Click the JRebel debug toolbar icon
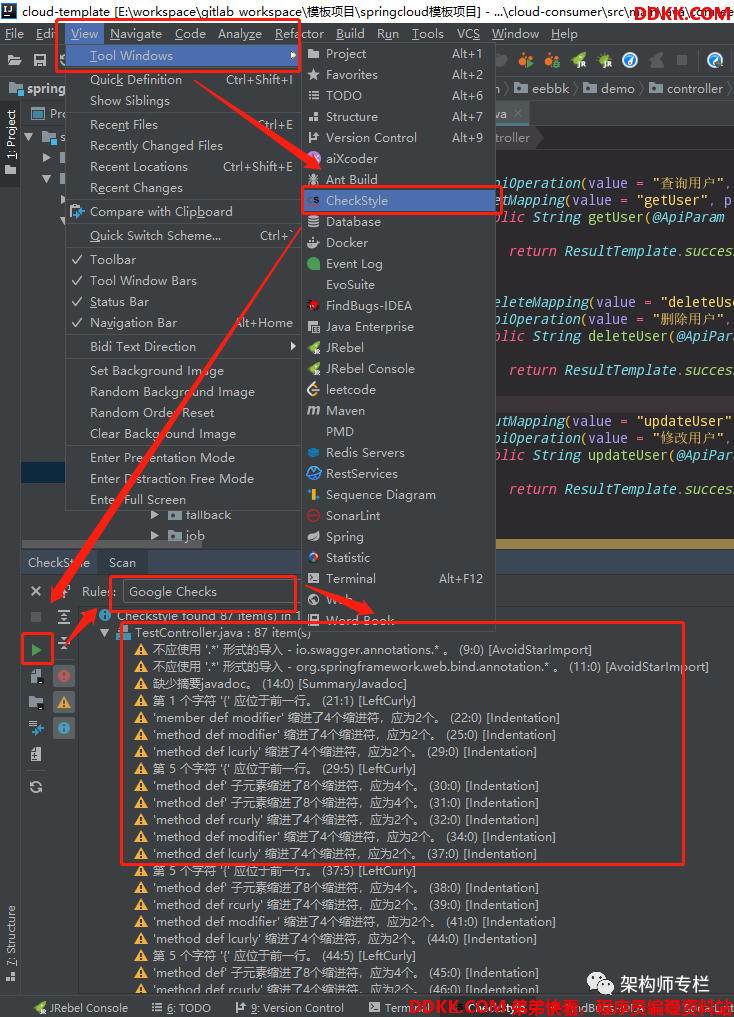 [604, 60]
